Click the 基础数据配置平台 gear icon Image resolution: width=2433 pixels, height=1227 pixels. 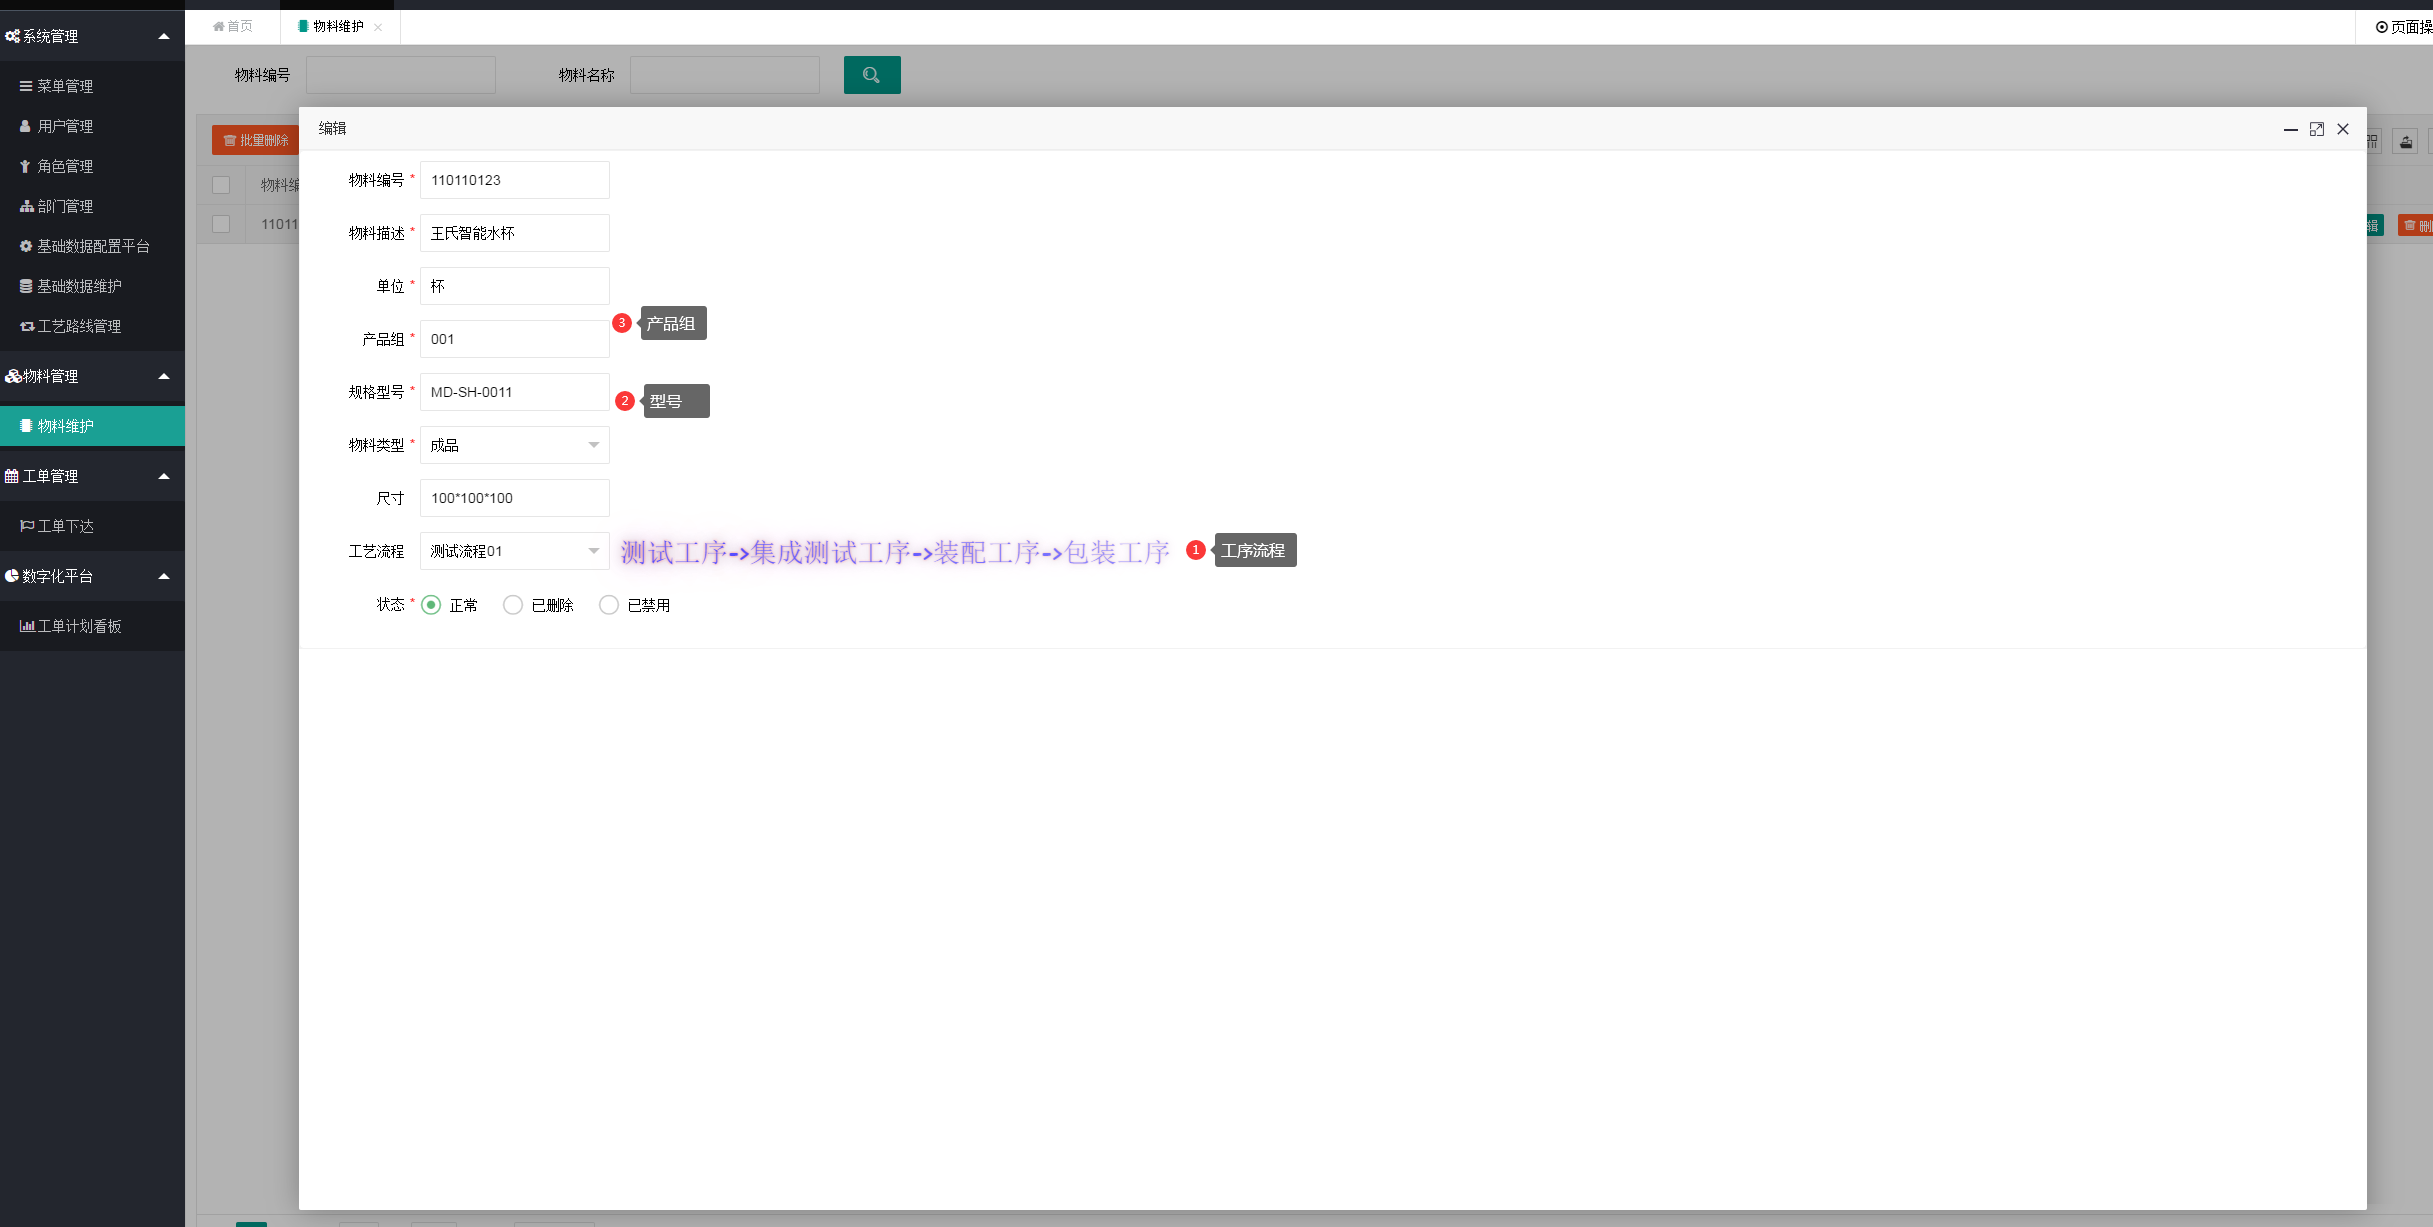pos(26,246)
